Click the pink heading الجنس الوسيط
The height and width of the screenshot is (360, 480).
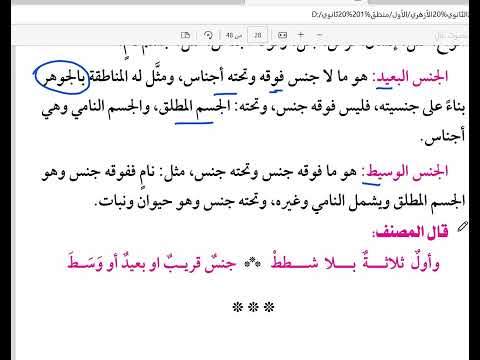point(406,172)
